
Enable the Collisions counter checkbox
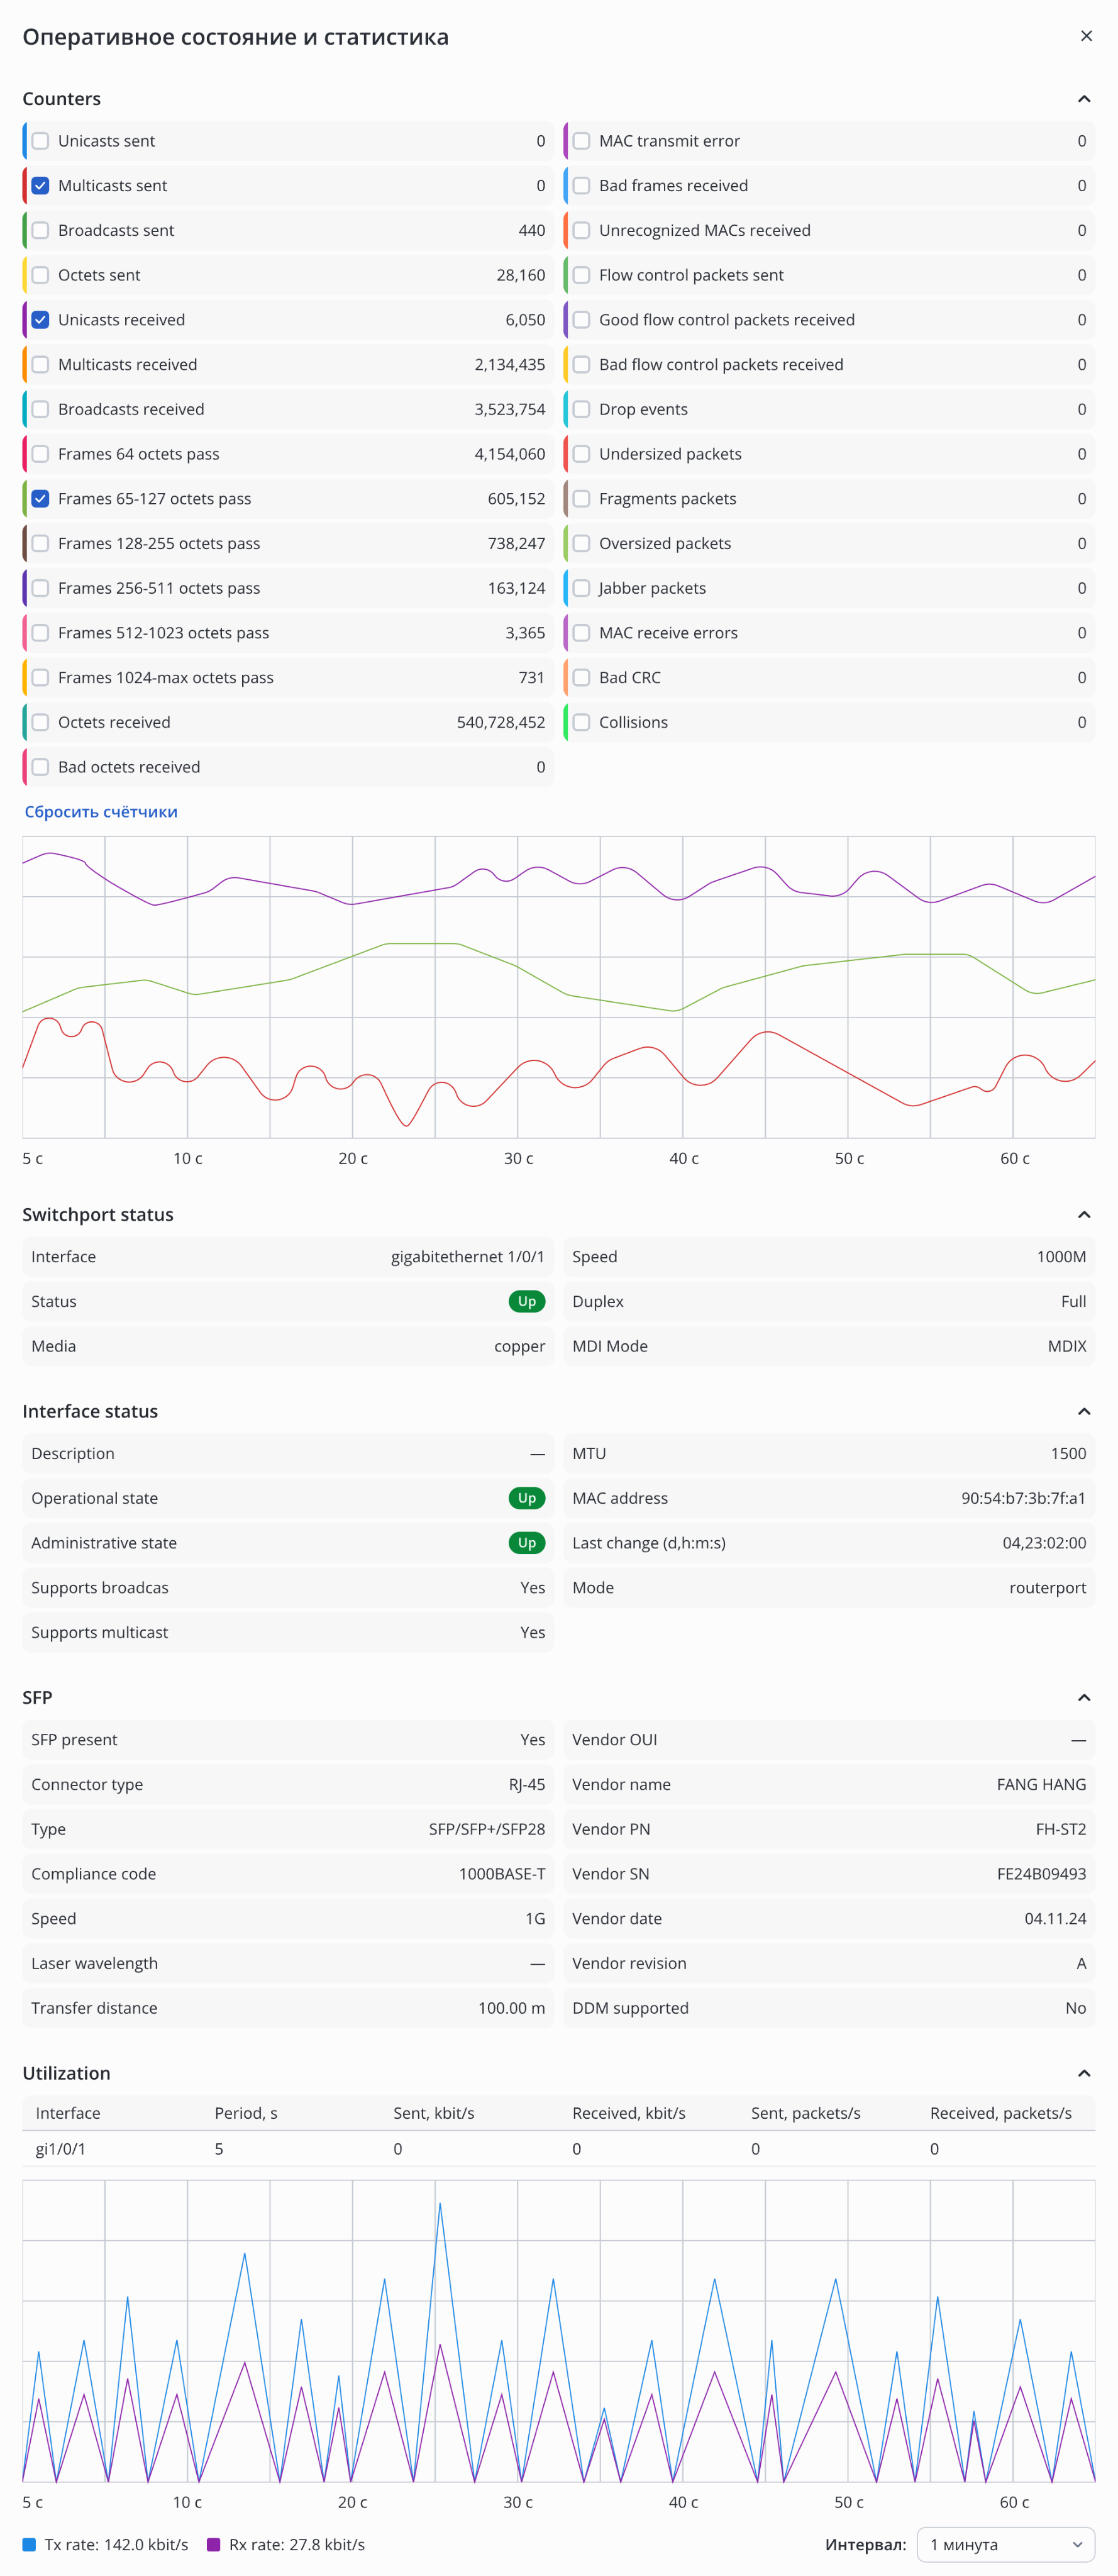[581, 722]
